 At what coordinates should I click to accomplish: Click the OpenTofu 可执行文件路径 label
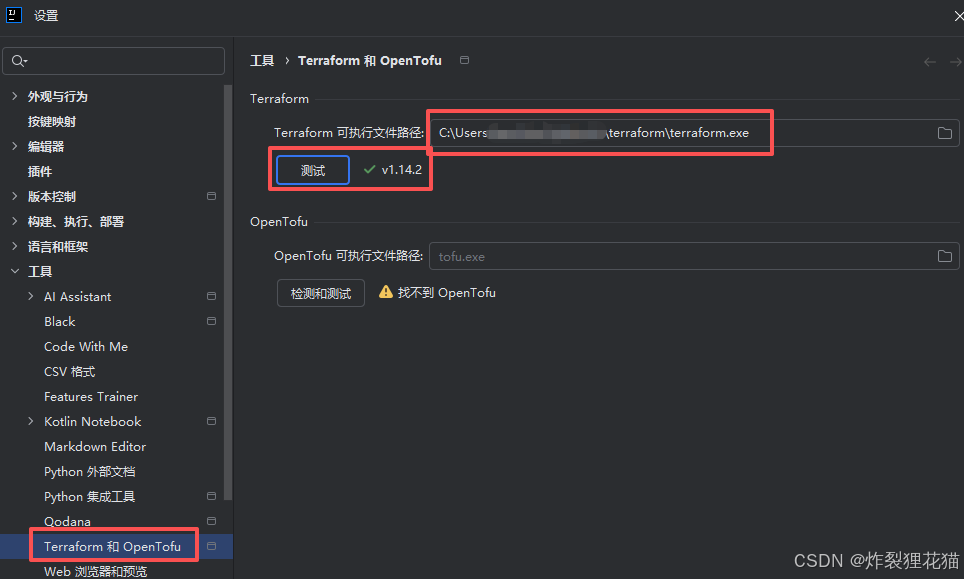pos(349,256)
